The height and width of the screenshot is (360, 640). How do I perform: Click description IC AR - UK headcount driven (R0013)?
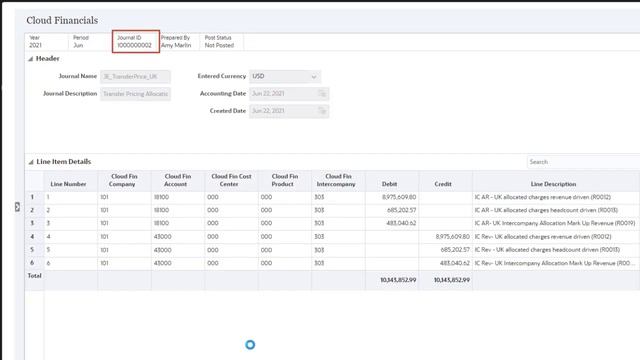pyautogui.click(x=556, y=210)
